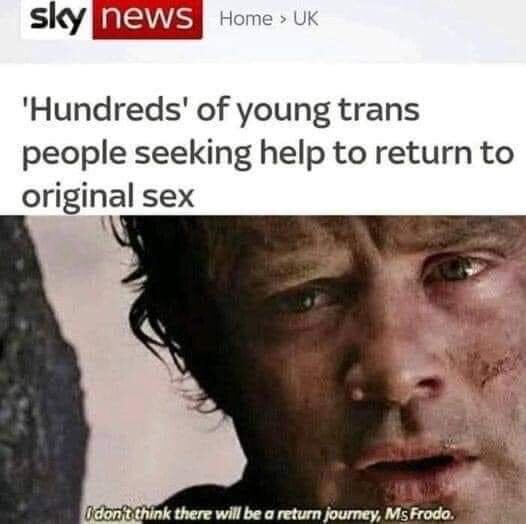Open the movie still image below the headline
The width and height of the screenshot is (526, 524).
pos(263,370)
